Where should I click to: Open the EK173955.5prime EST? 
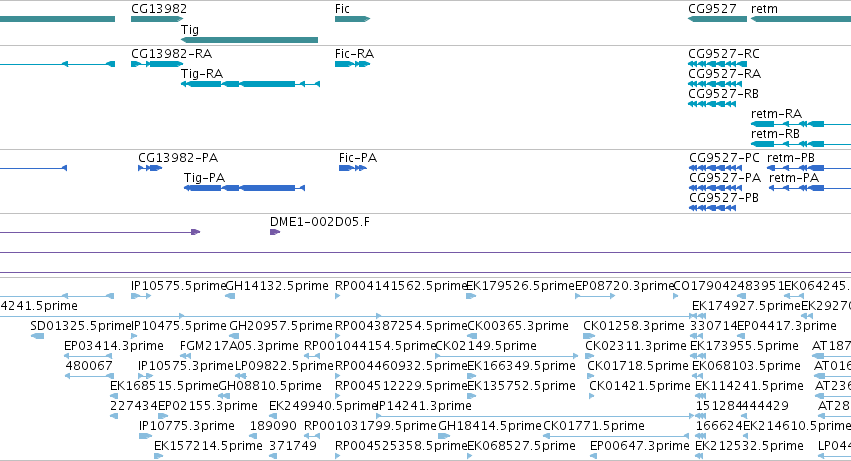(x=697, y=356)
